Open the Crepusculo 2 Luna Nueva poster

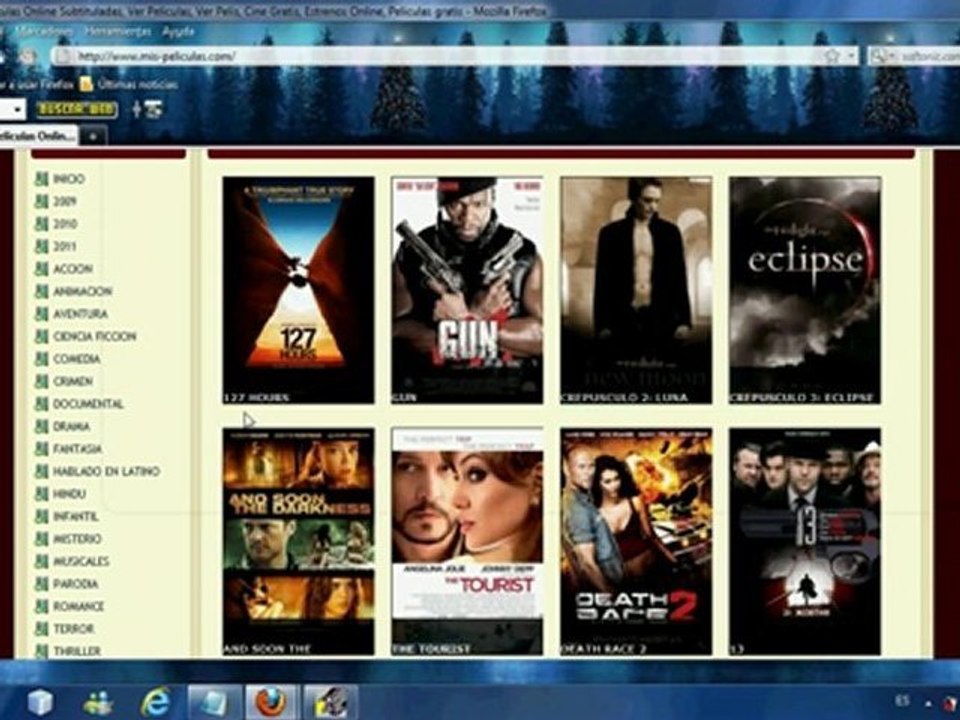(x=636, y=290)
